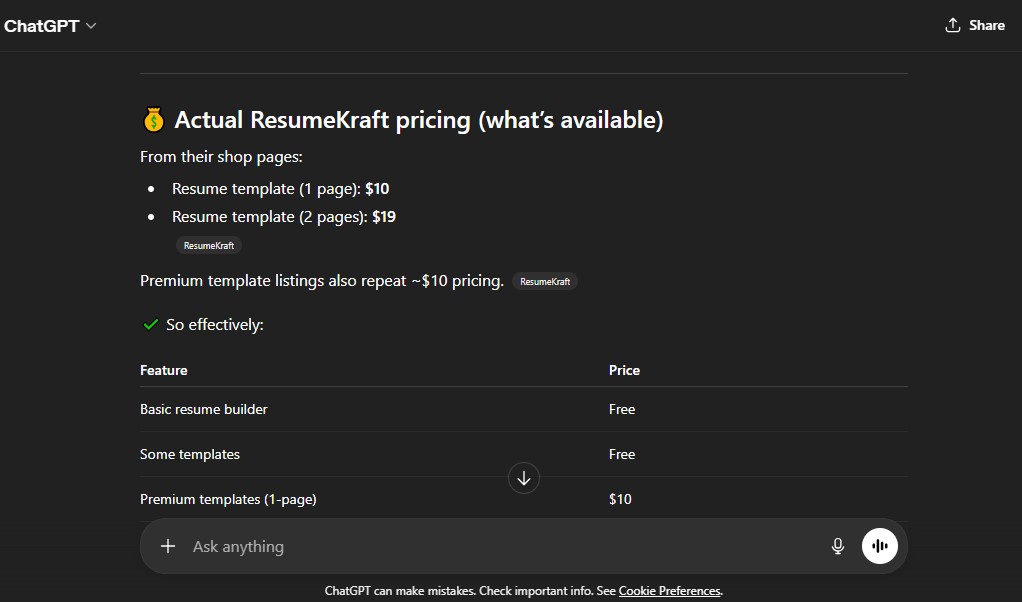Viewport: 1022px width, 602px height.
Task: Open the first ResumeKraft citation chip
Action: (x=208, y=245)
